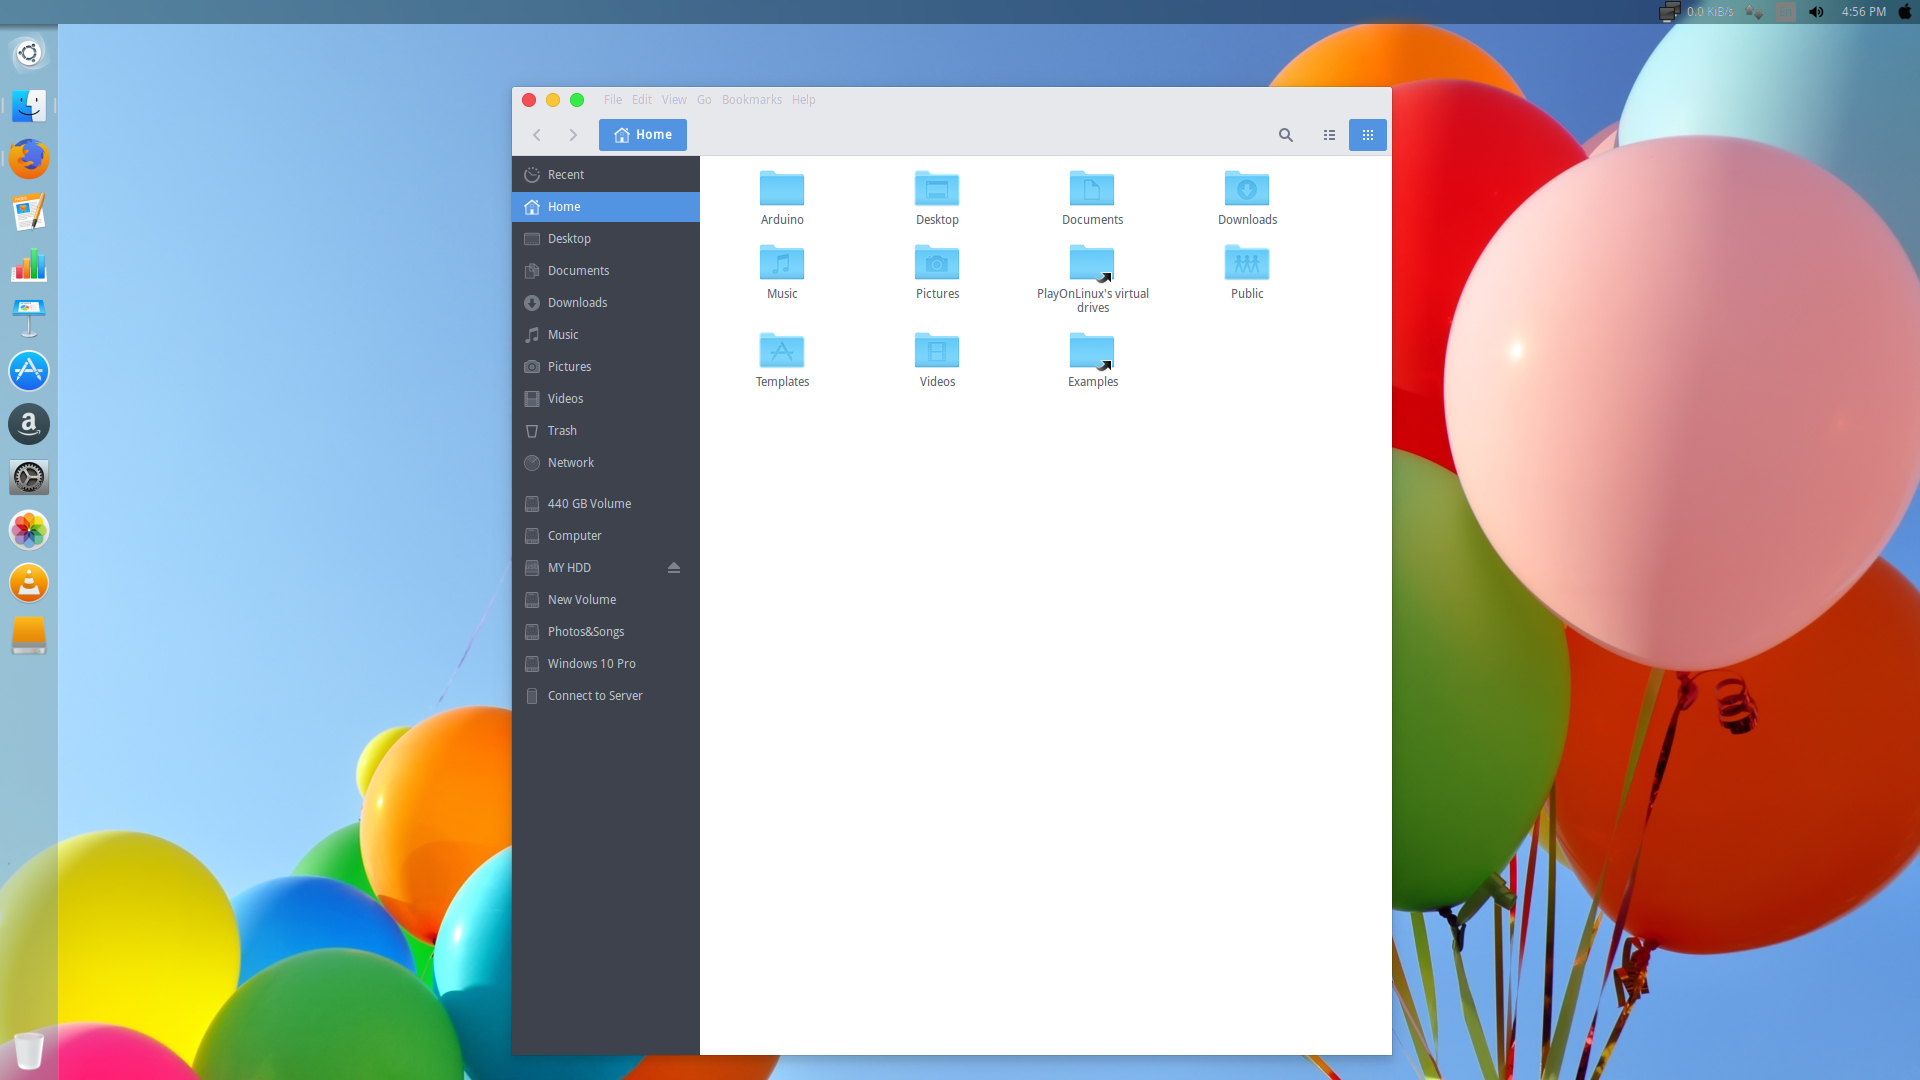The height and width of the screenshot is (1080, 1920).
Task: Click the search magnifier icon
Action: click(1286, 135)
